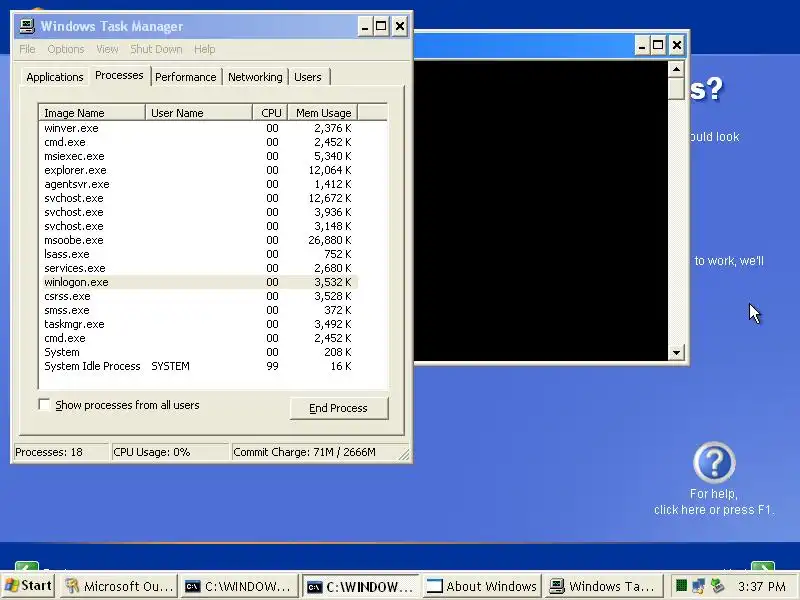This screenshot has width=800, height=600.
Task: Click the green monitor tray icon
Action: pos(681,586)
